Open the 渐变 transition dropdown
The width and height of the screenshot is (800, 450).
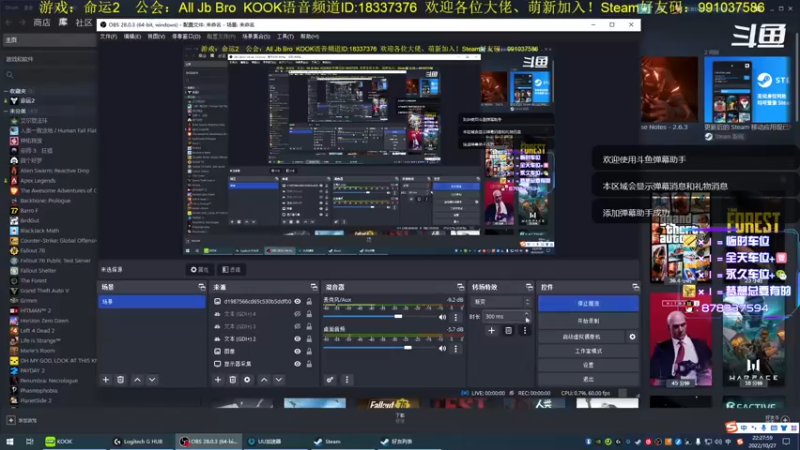[501, 302]
